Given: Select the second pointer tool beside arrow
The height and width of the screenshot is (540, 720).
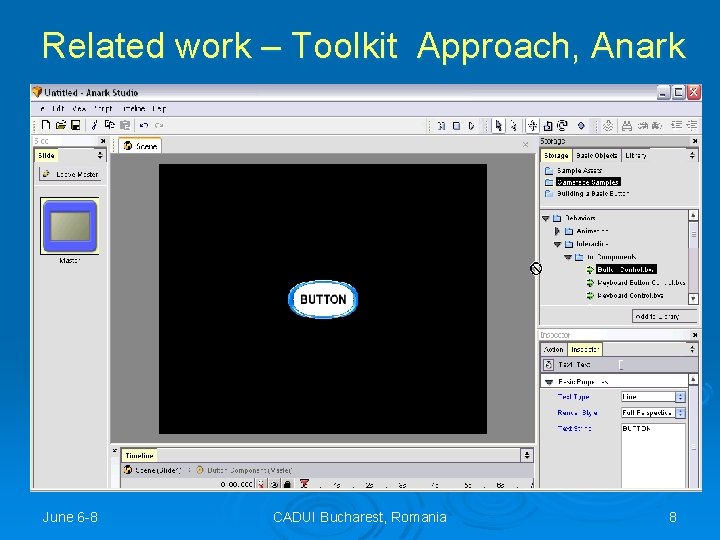Looking at the screenshot, I should pos(513,126).
